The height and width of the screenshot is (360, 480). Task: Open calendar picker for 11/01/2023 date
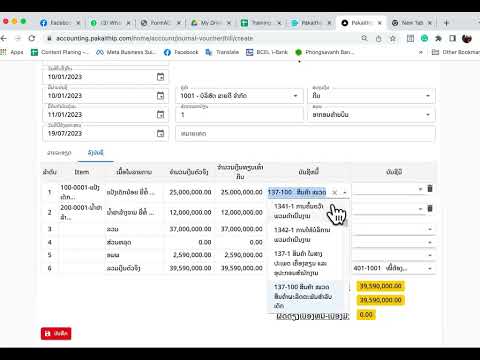click(160, 115)
